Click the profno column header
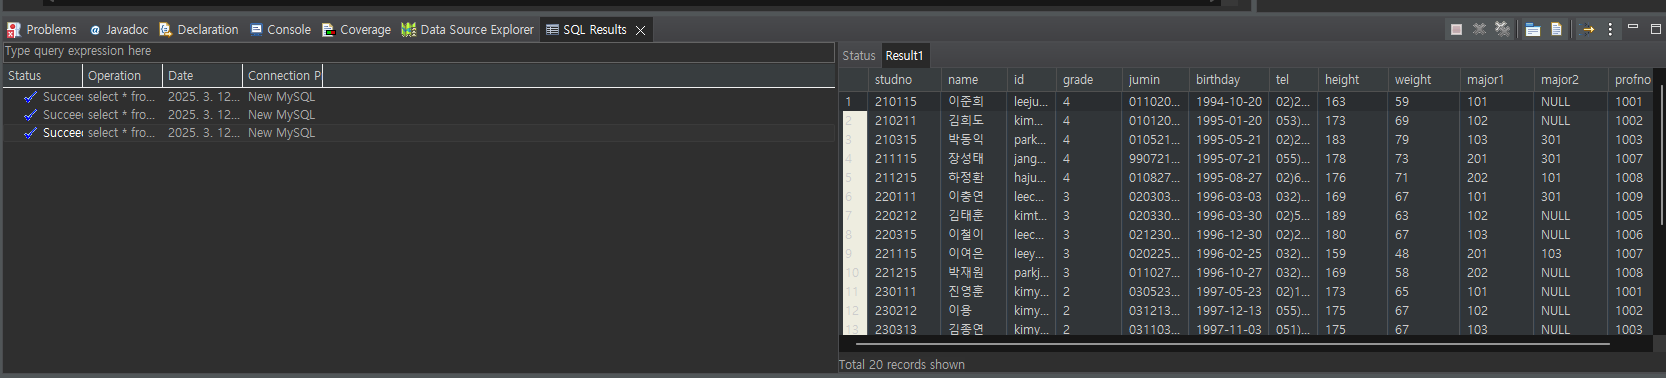1666x378 pixels. point(1632,80)
